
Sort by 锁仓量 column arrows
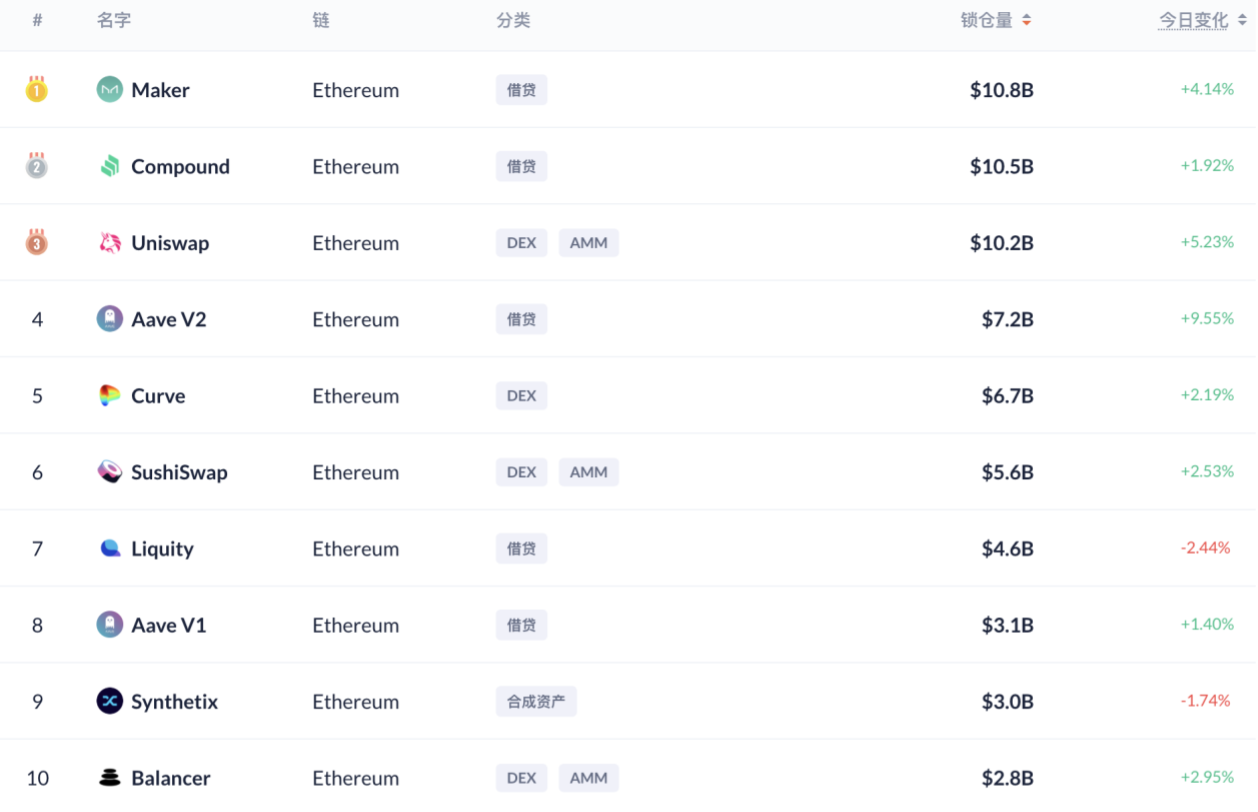pos(1026,20)
